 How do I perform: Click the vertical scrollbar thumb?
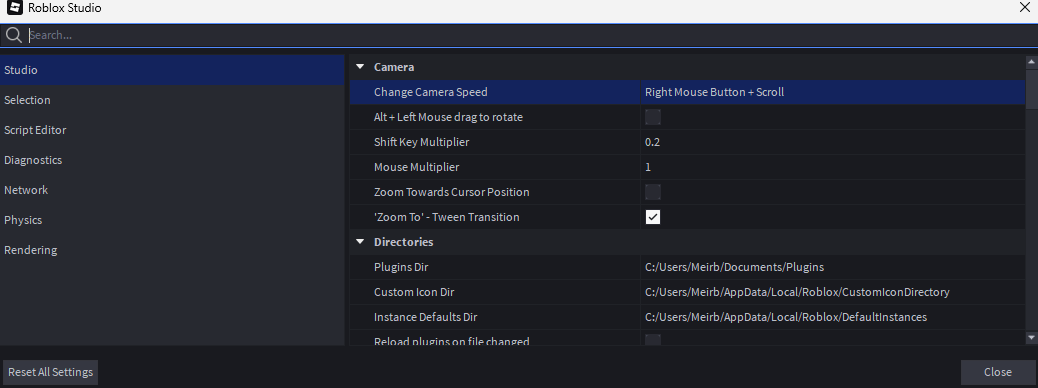point(1031,88)
